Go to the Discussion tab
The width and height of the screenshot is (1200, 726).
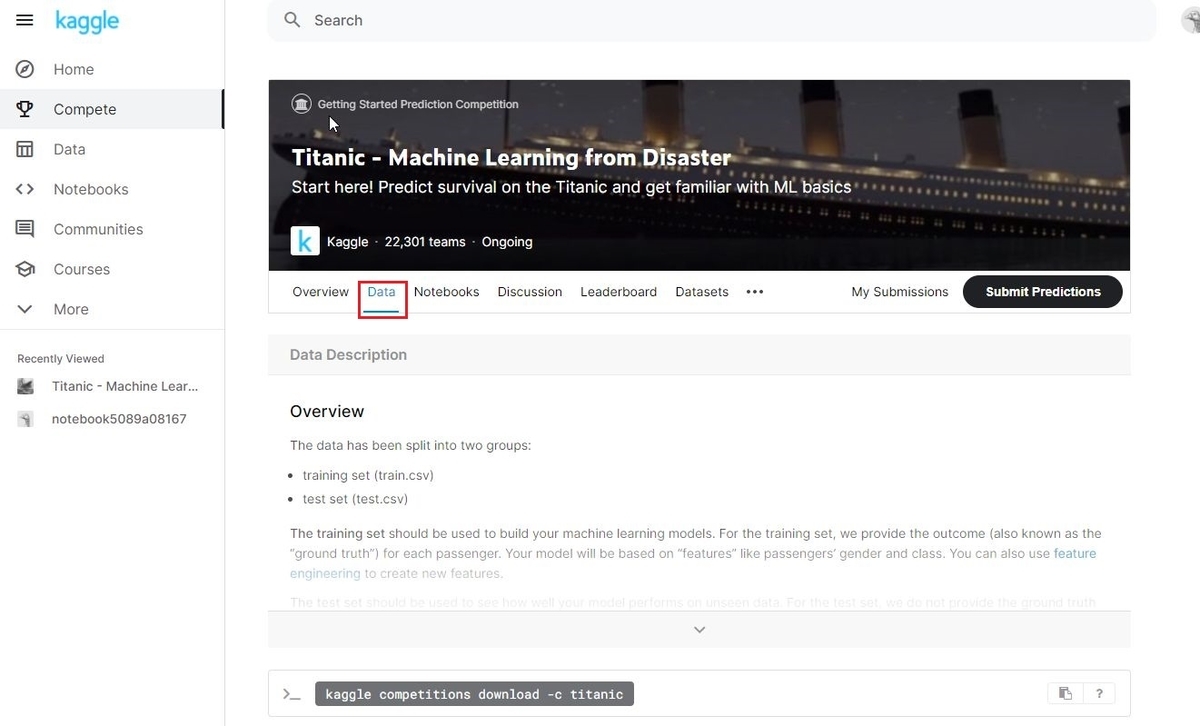point(530,292)
